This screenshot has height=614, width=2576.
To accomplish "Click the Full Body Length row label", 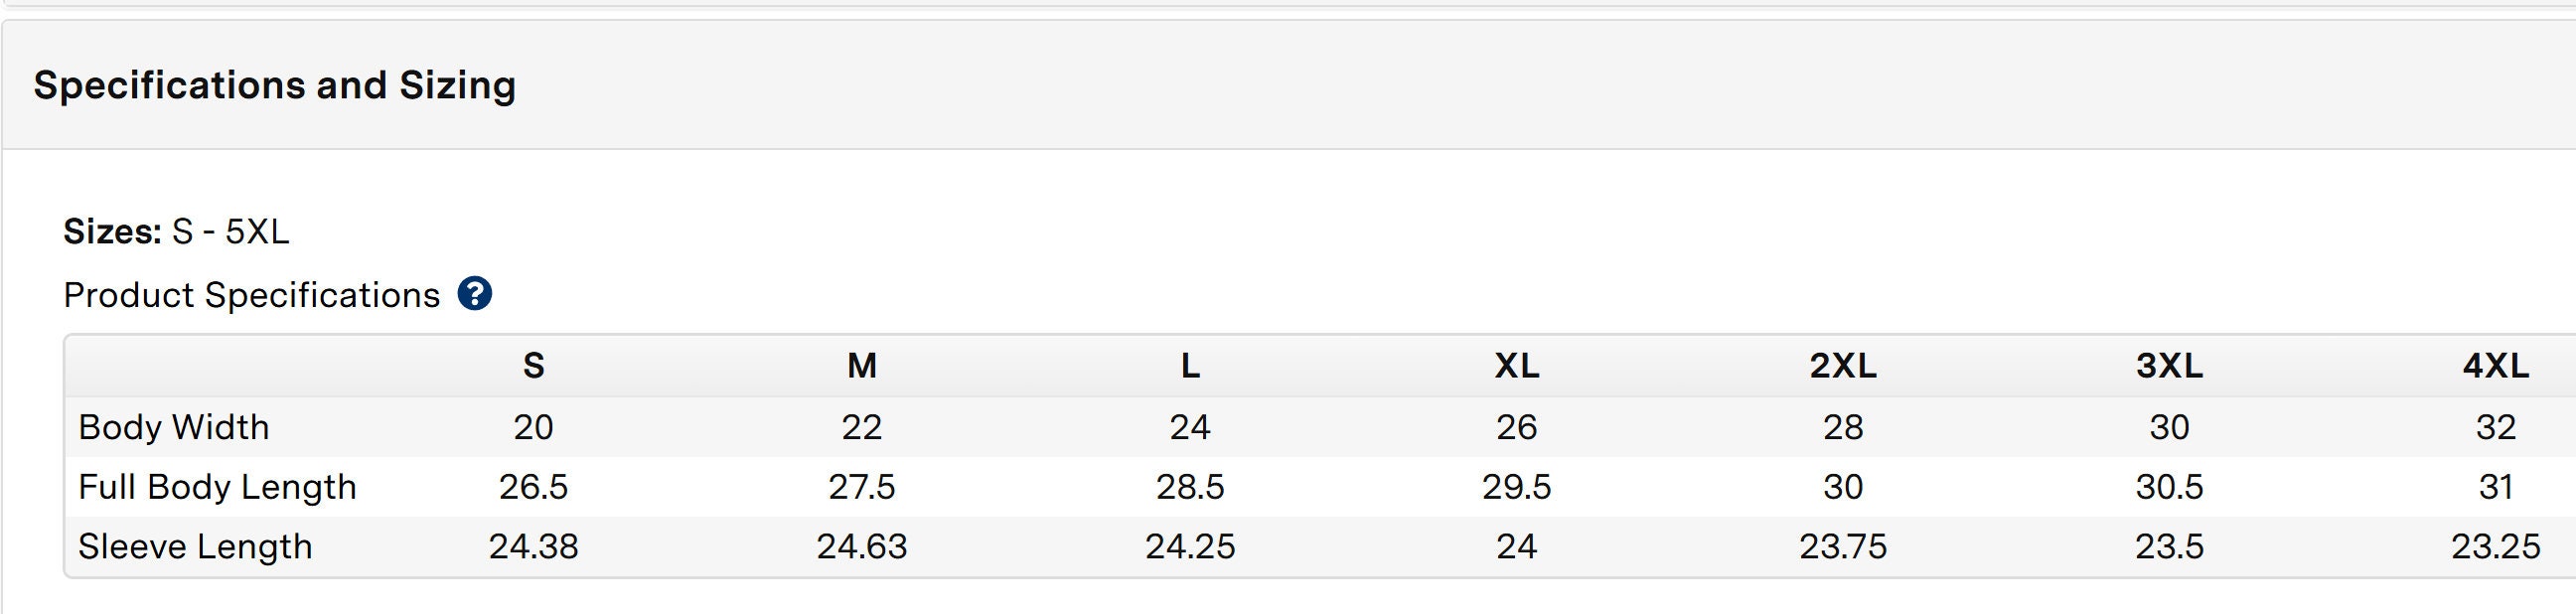I will [217, 487].
